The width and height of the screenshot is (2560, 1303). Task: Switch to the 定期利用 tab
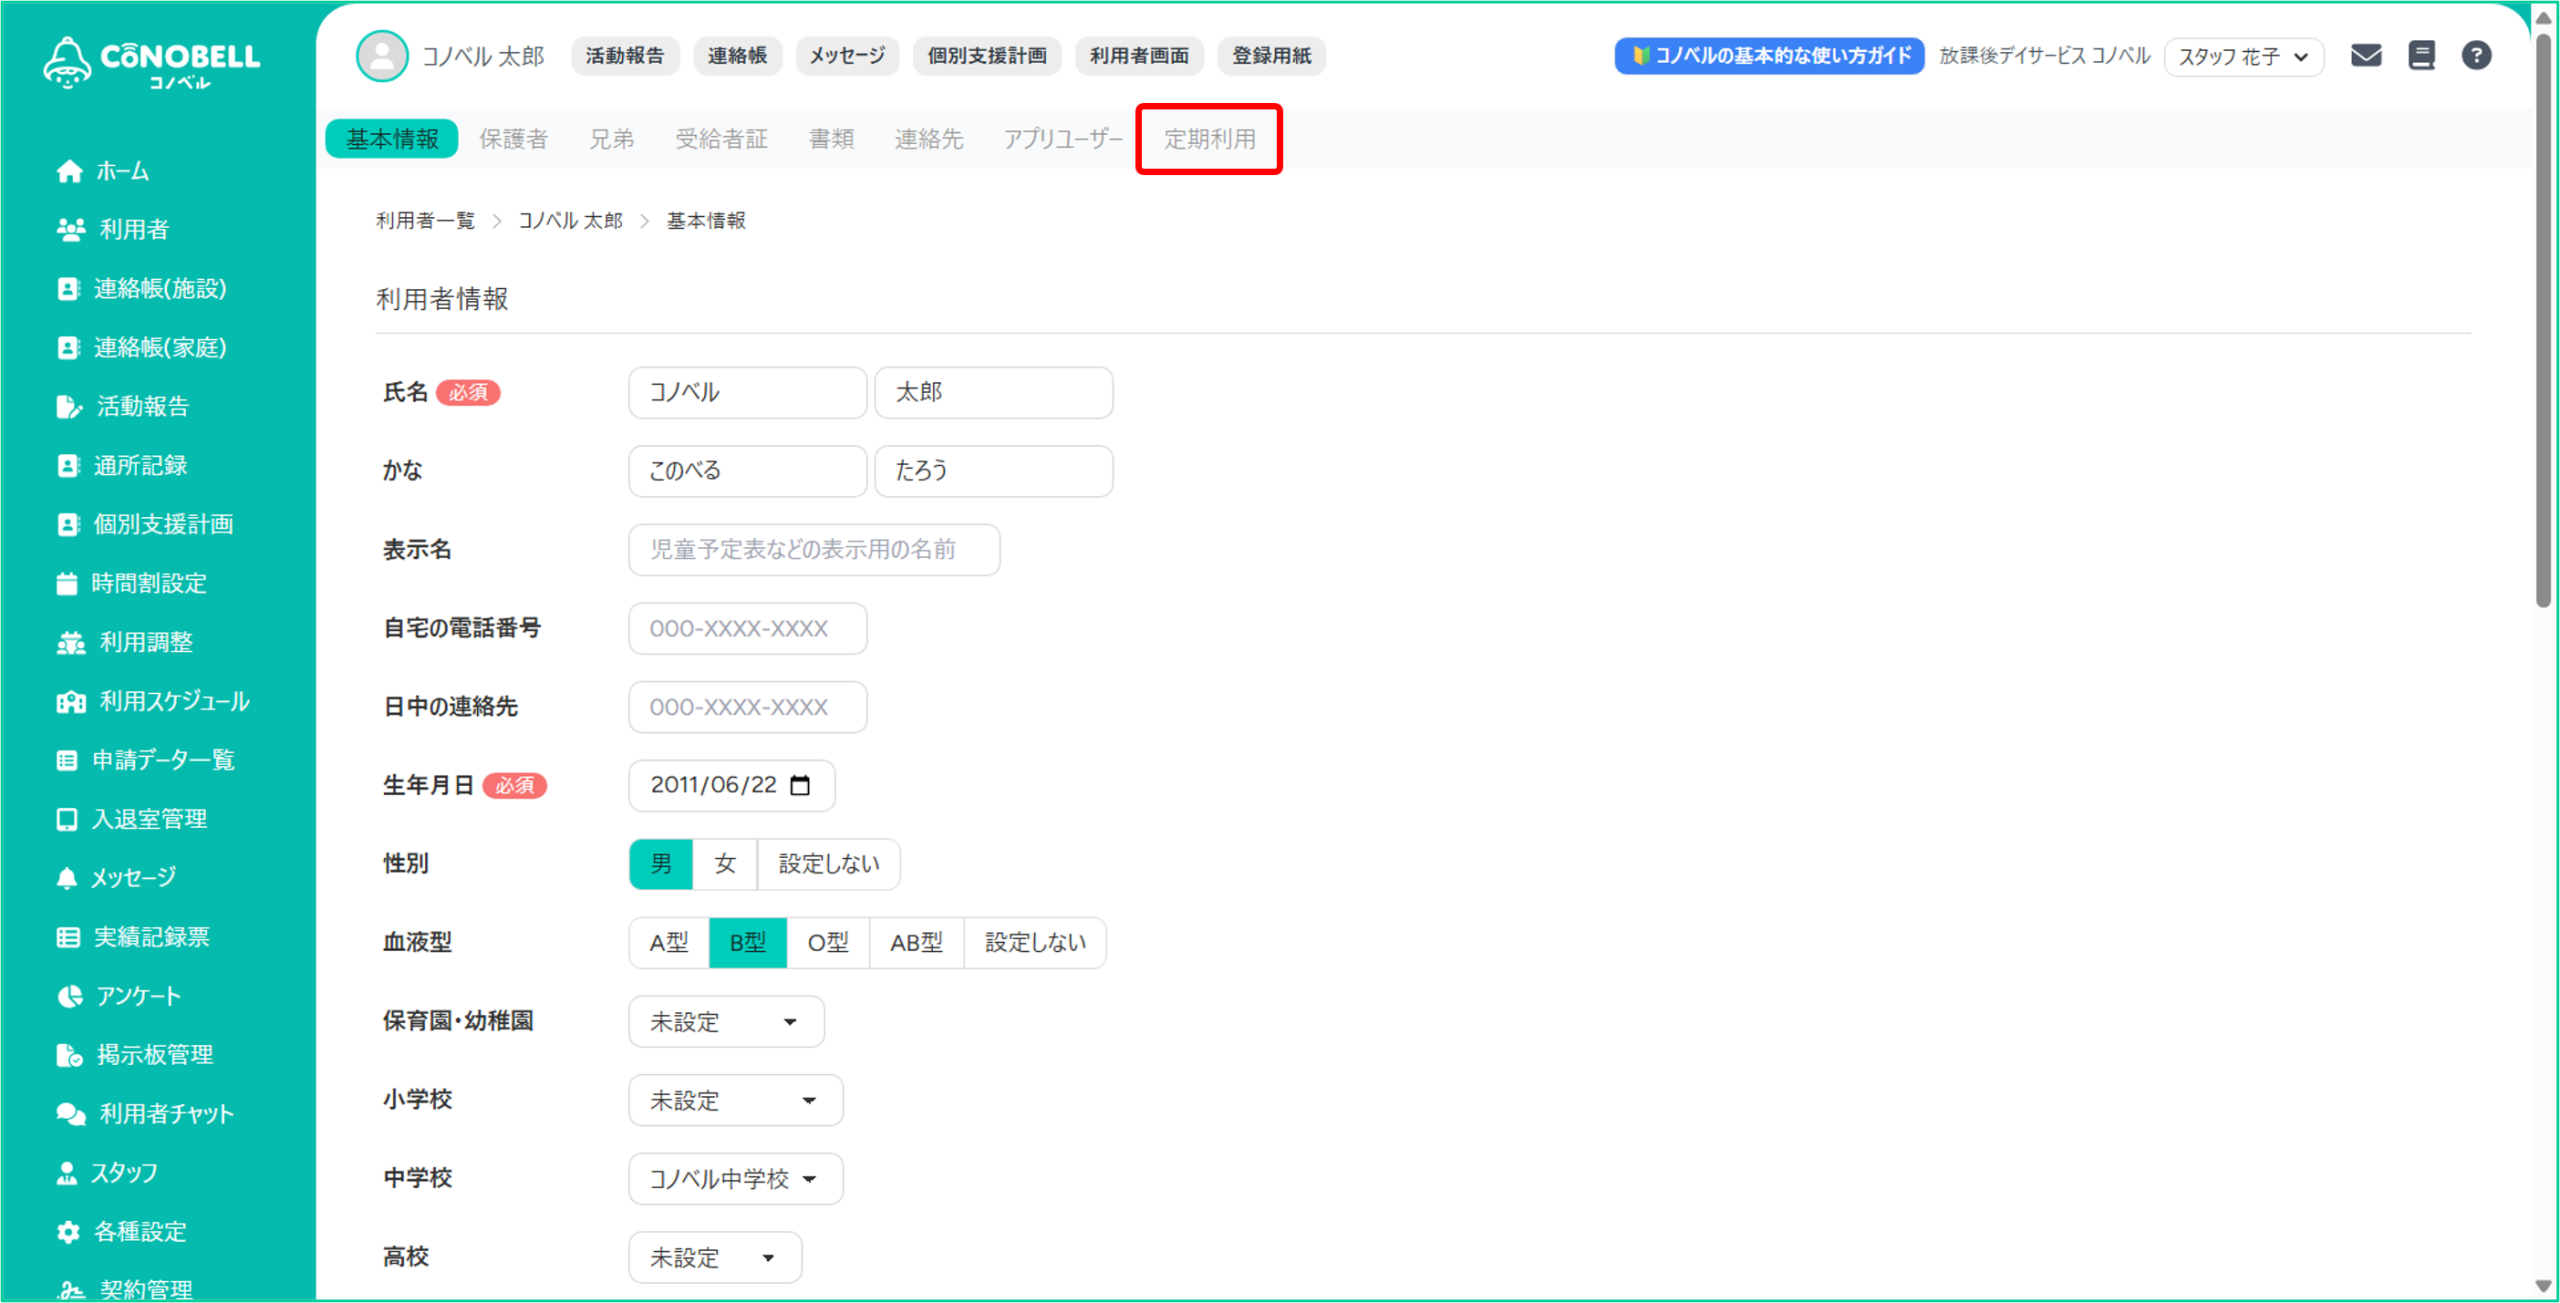point(1209,138)
